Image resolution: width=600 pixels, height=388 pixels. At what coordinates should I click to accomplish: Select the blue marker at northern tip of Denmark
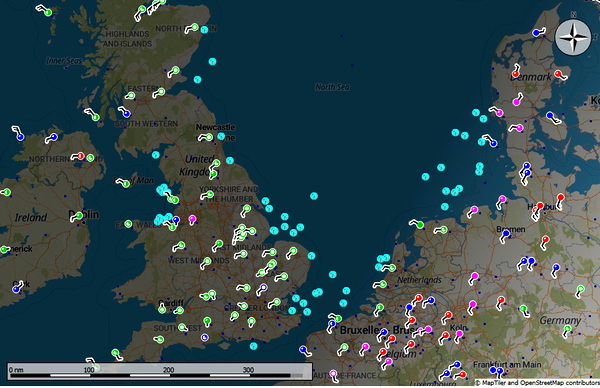tap(536, 33)
